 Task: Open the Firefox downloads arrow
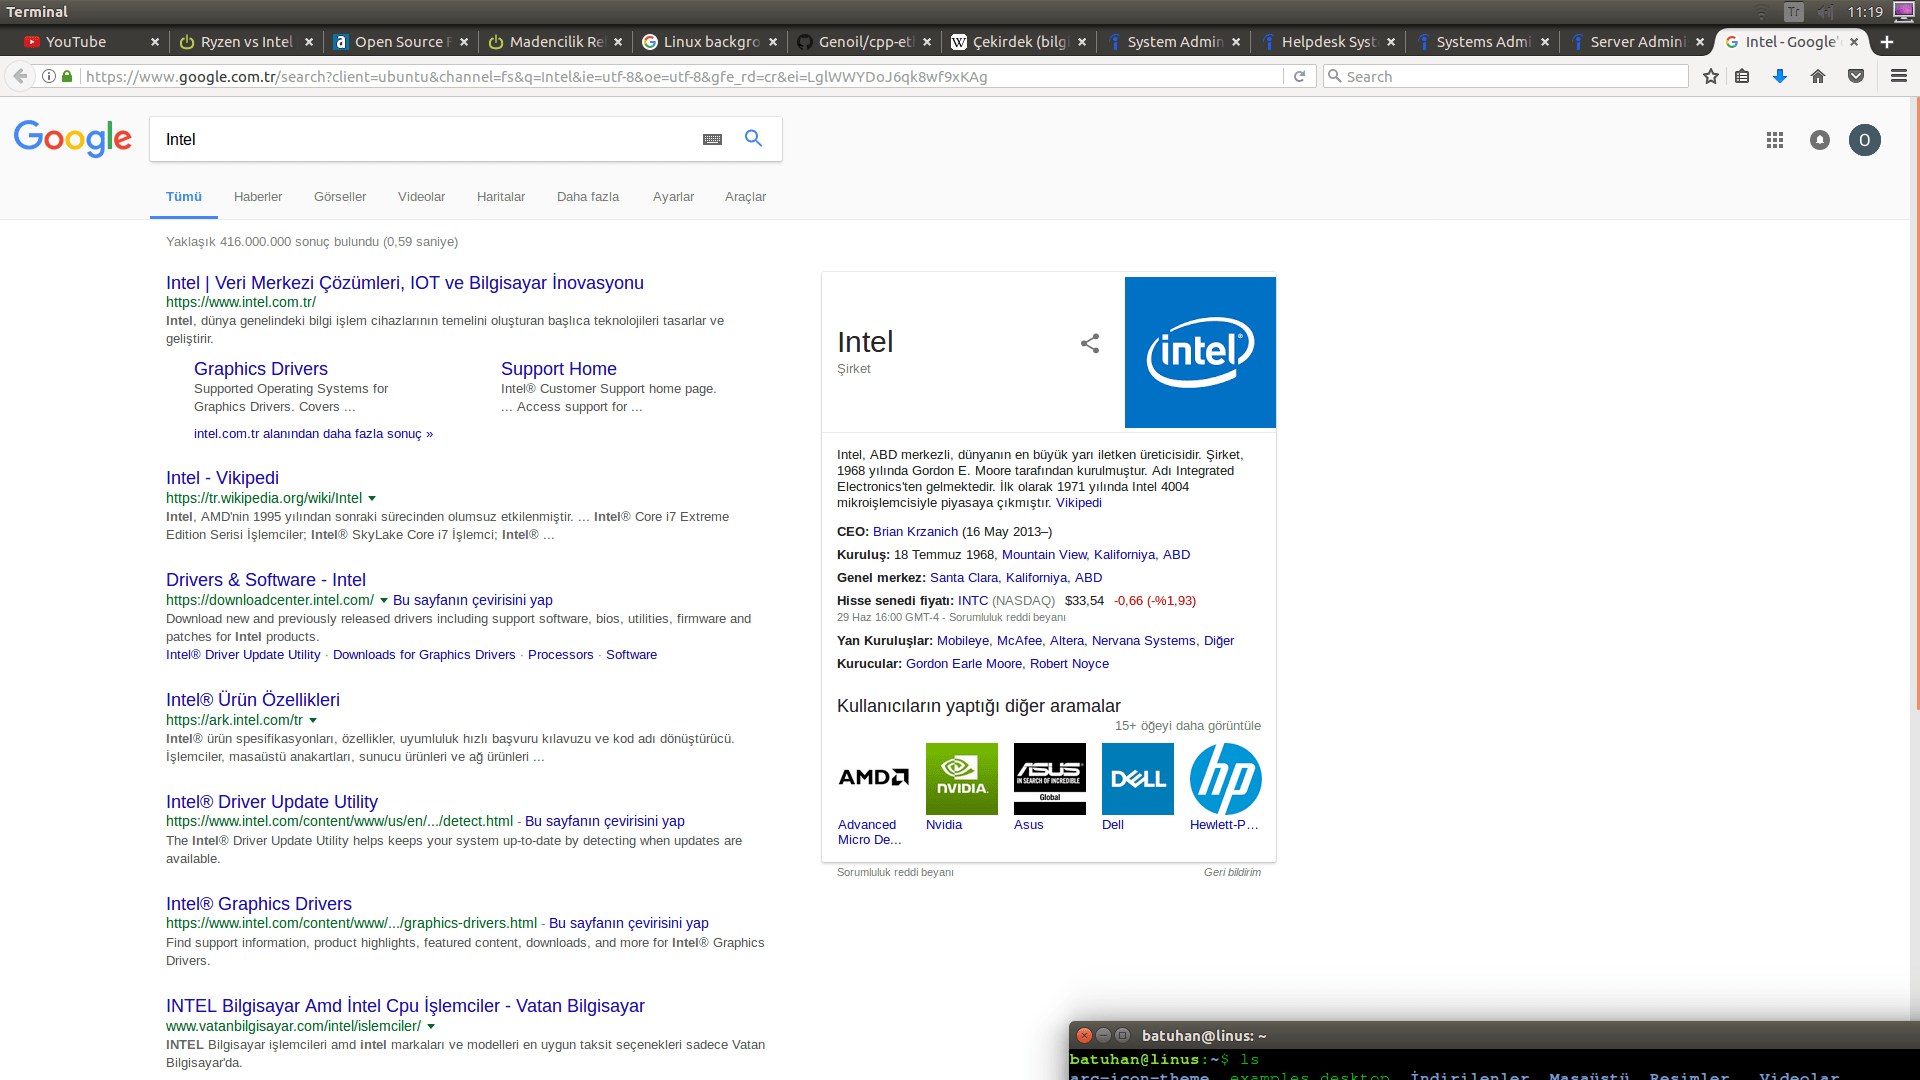click(x=1780, y=76)
